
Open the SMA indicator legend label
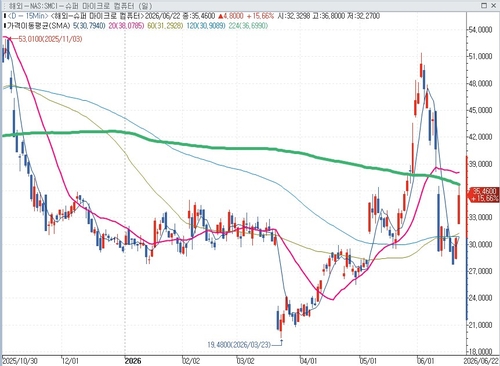click(38, 26)
